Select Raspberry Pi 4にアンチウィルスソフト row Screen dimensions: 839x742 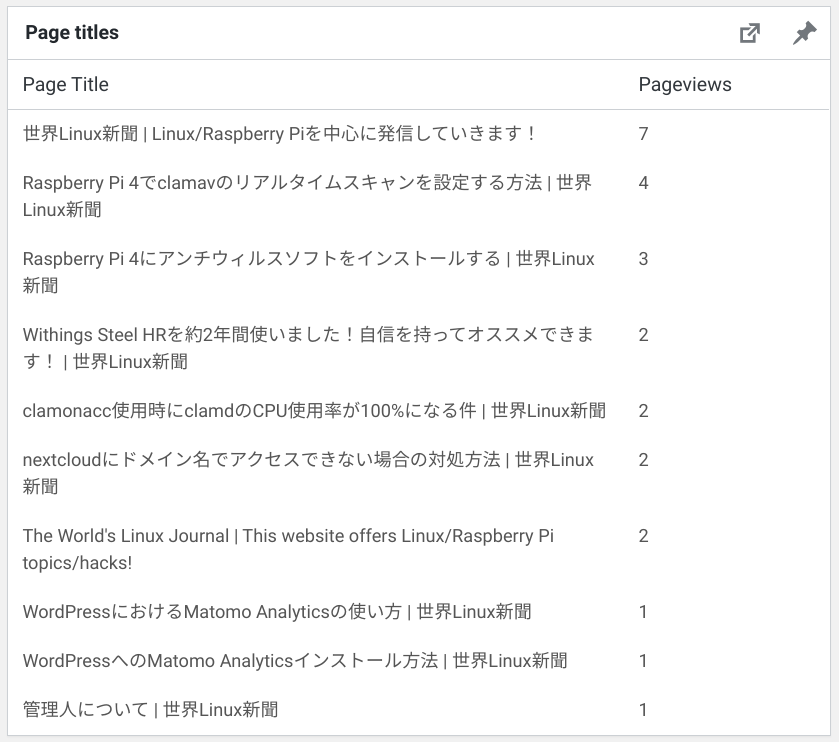(x=419, y=272)
